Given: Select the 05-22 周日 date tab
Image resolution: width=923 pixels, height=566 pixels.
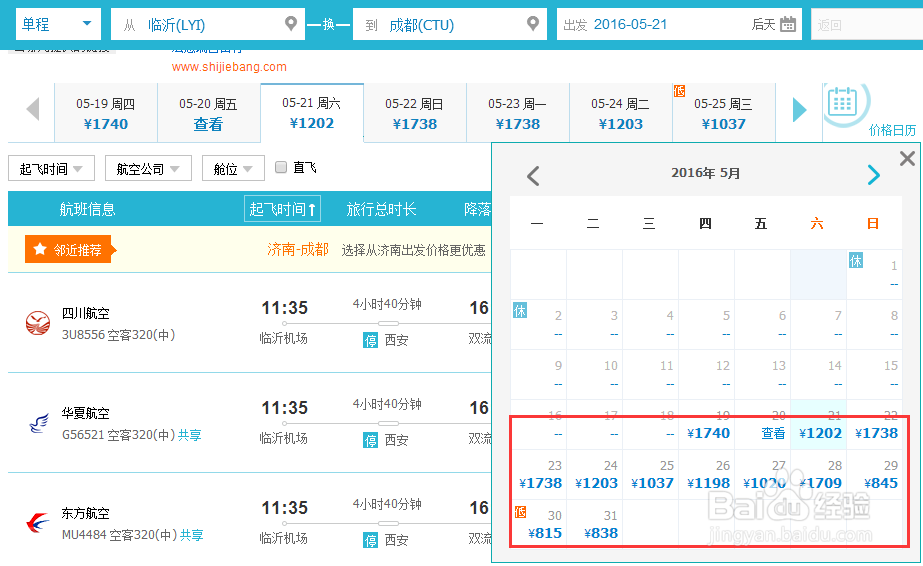Looking at the screenshot, I should click(x=415, y=113).
